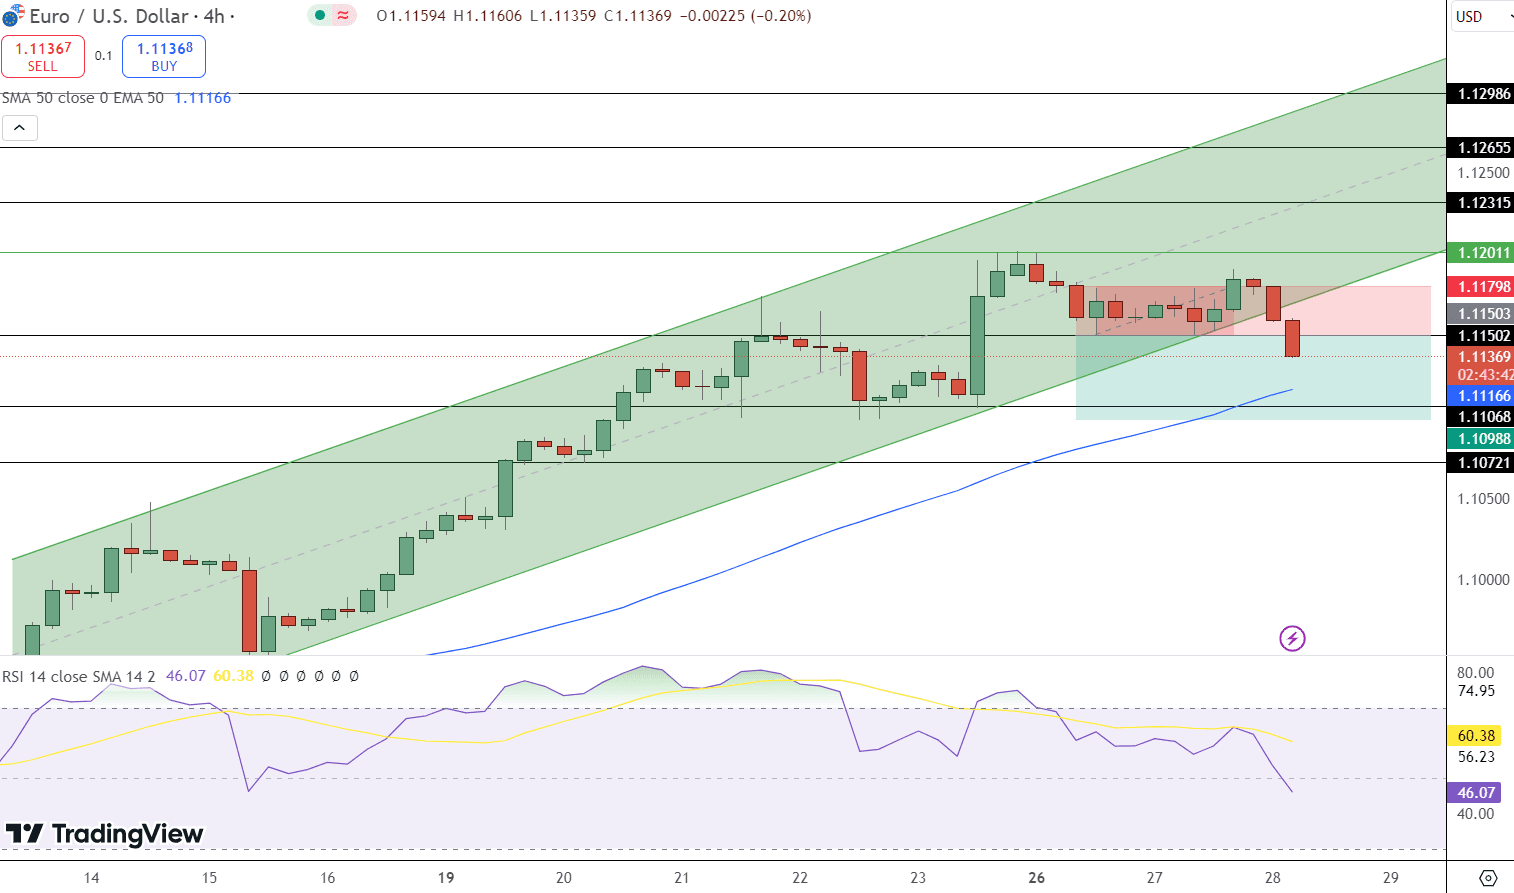1514x893 pixels.
Task: Click the blue 1.11166 EMA legend value
Action: (203, 98)
